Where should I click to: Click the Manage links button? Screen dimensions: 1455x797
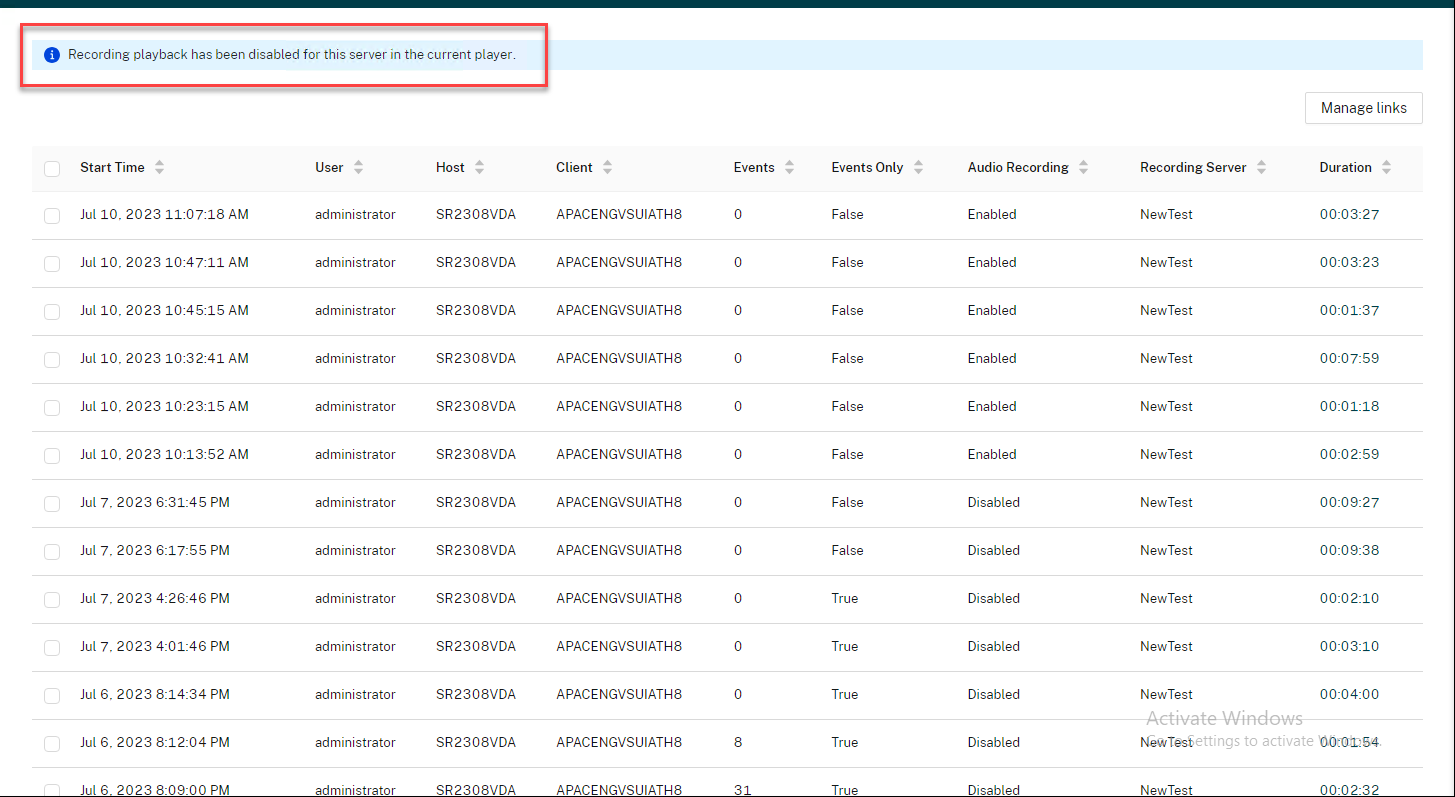click(x=1363, y=108)
